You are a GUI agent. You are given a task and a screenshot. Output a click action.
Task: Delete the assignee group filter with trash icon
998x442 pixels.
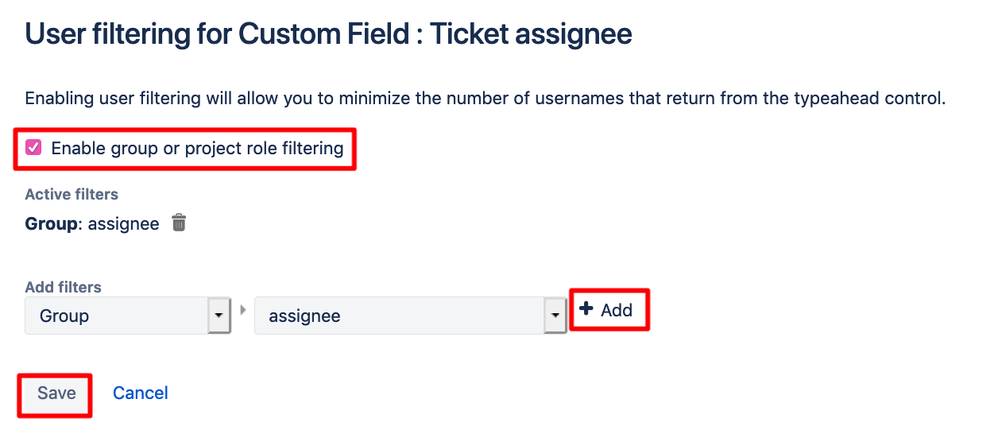(x=179, y=223)
